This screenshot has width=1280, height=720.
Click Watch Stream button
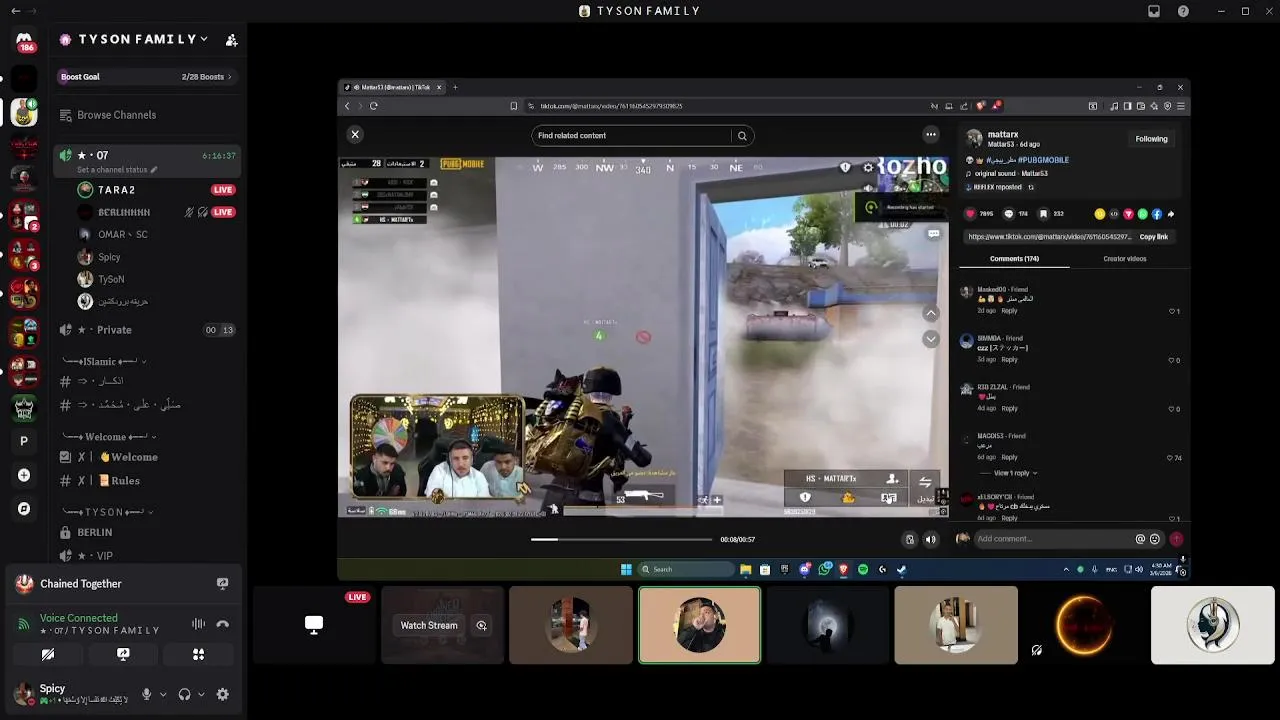(x=429, y=626)
